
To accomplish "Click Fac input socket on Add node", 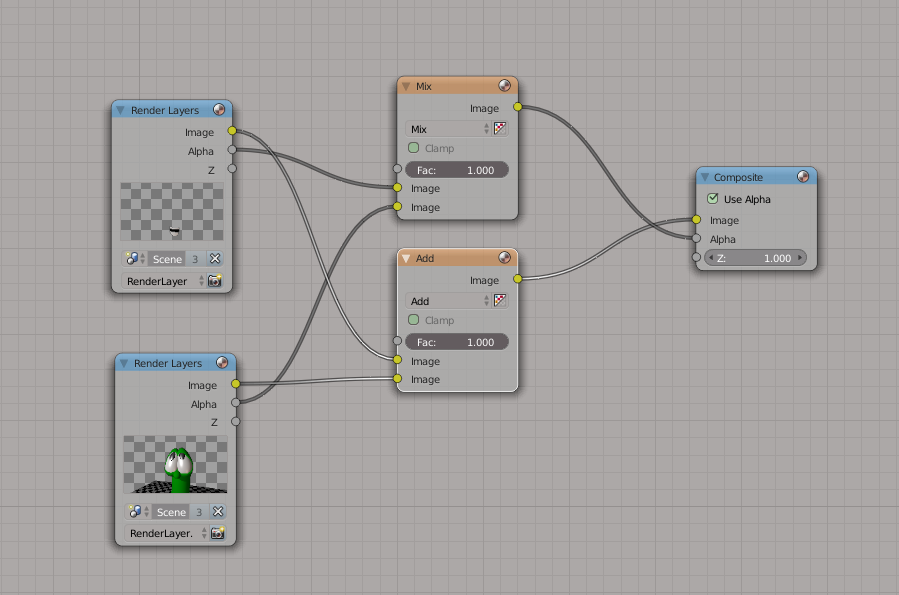I will tap(397, 340).
